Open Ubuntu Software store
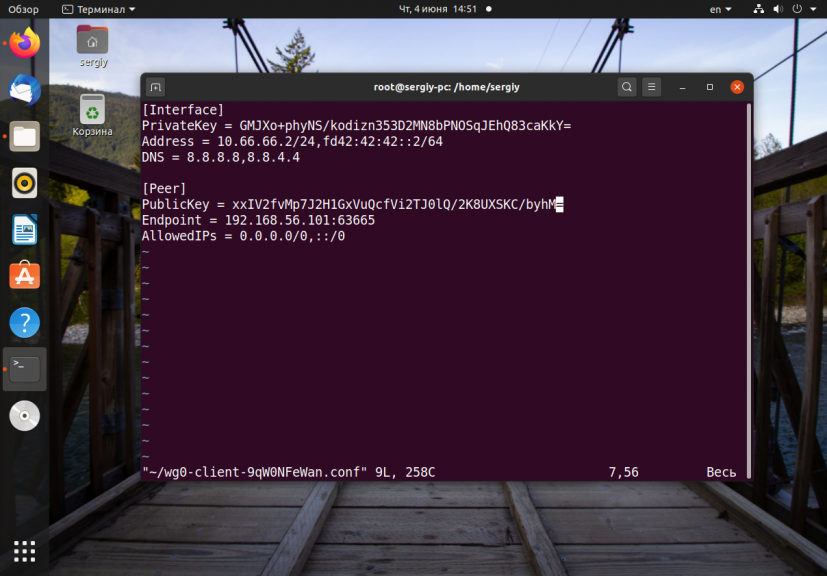Image resolution: width=827 pixels, height=576 pixels. coord(25,276)
